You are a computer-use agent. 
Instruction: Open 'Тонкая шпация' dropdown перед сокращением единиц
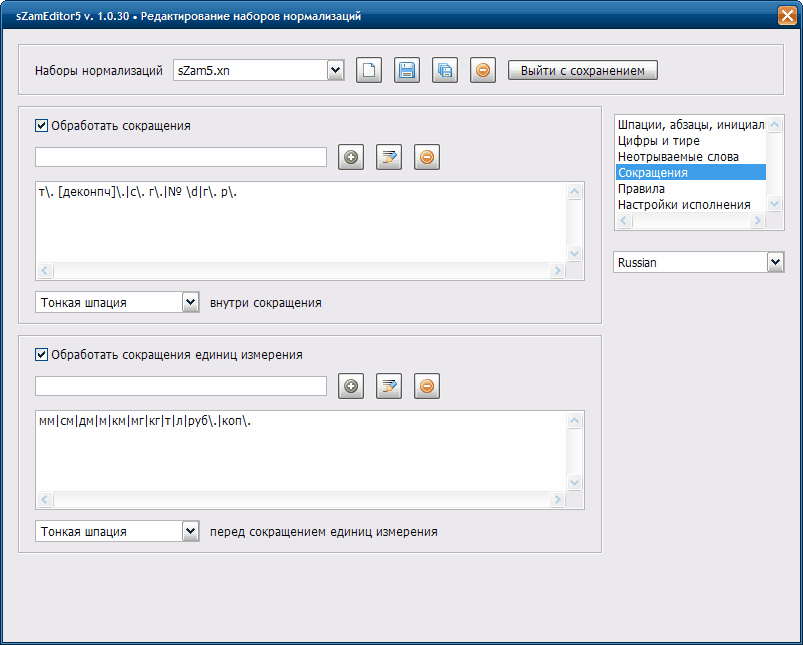point(191,531)
